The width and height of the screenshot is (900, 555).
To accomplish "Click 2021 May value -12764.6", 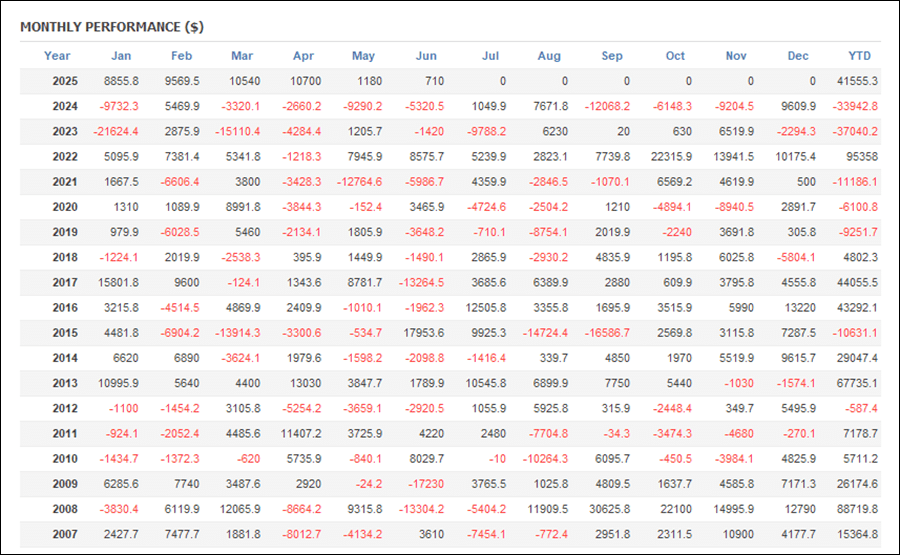I will click(359, 182).
